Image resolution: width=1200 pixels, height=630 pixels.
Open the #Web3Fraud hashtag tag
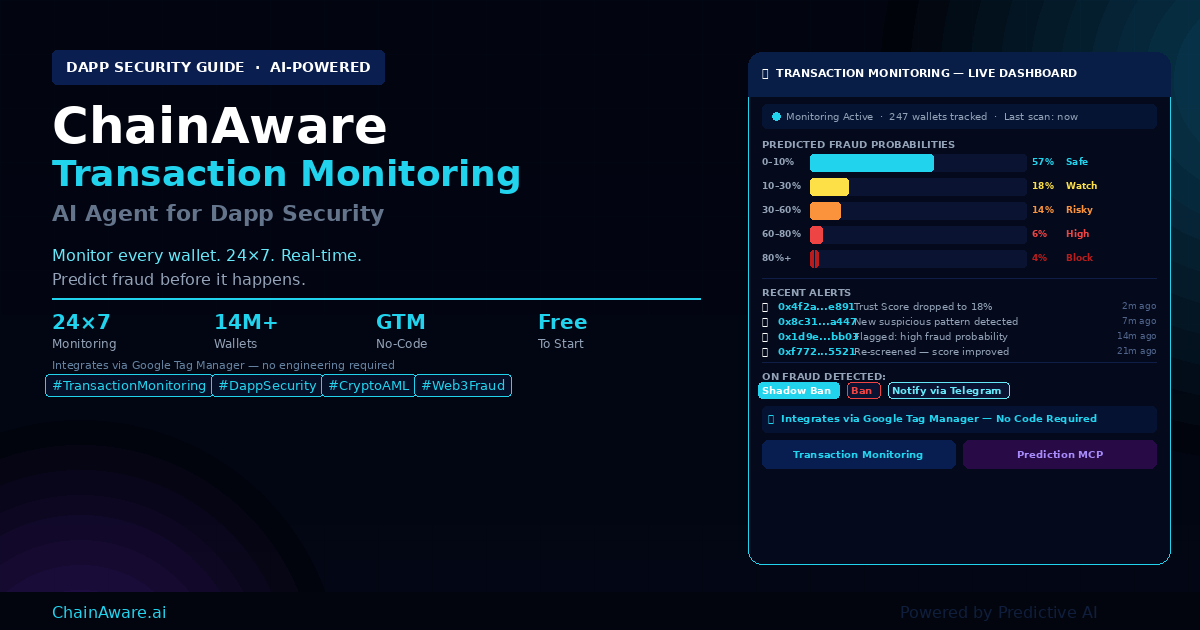coord(463,386)
